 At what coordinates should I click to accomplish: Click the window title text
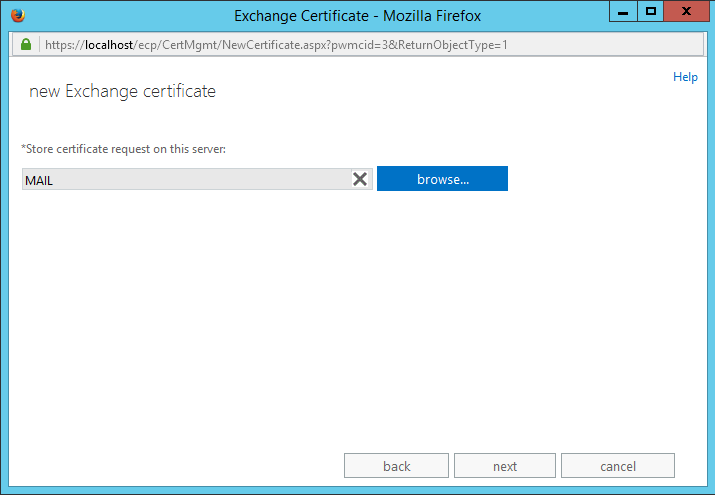pos(357,16)
